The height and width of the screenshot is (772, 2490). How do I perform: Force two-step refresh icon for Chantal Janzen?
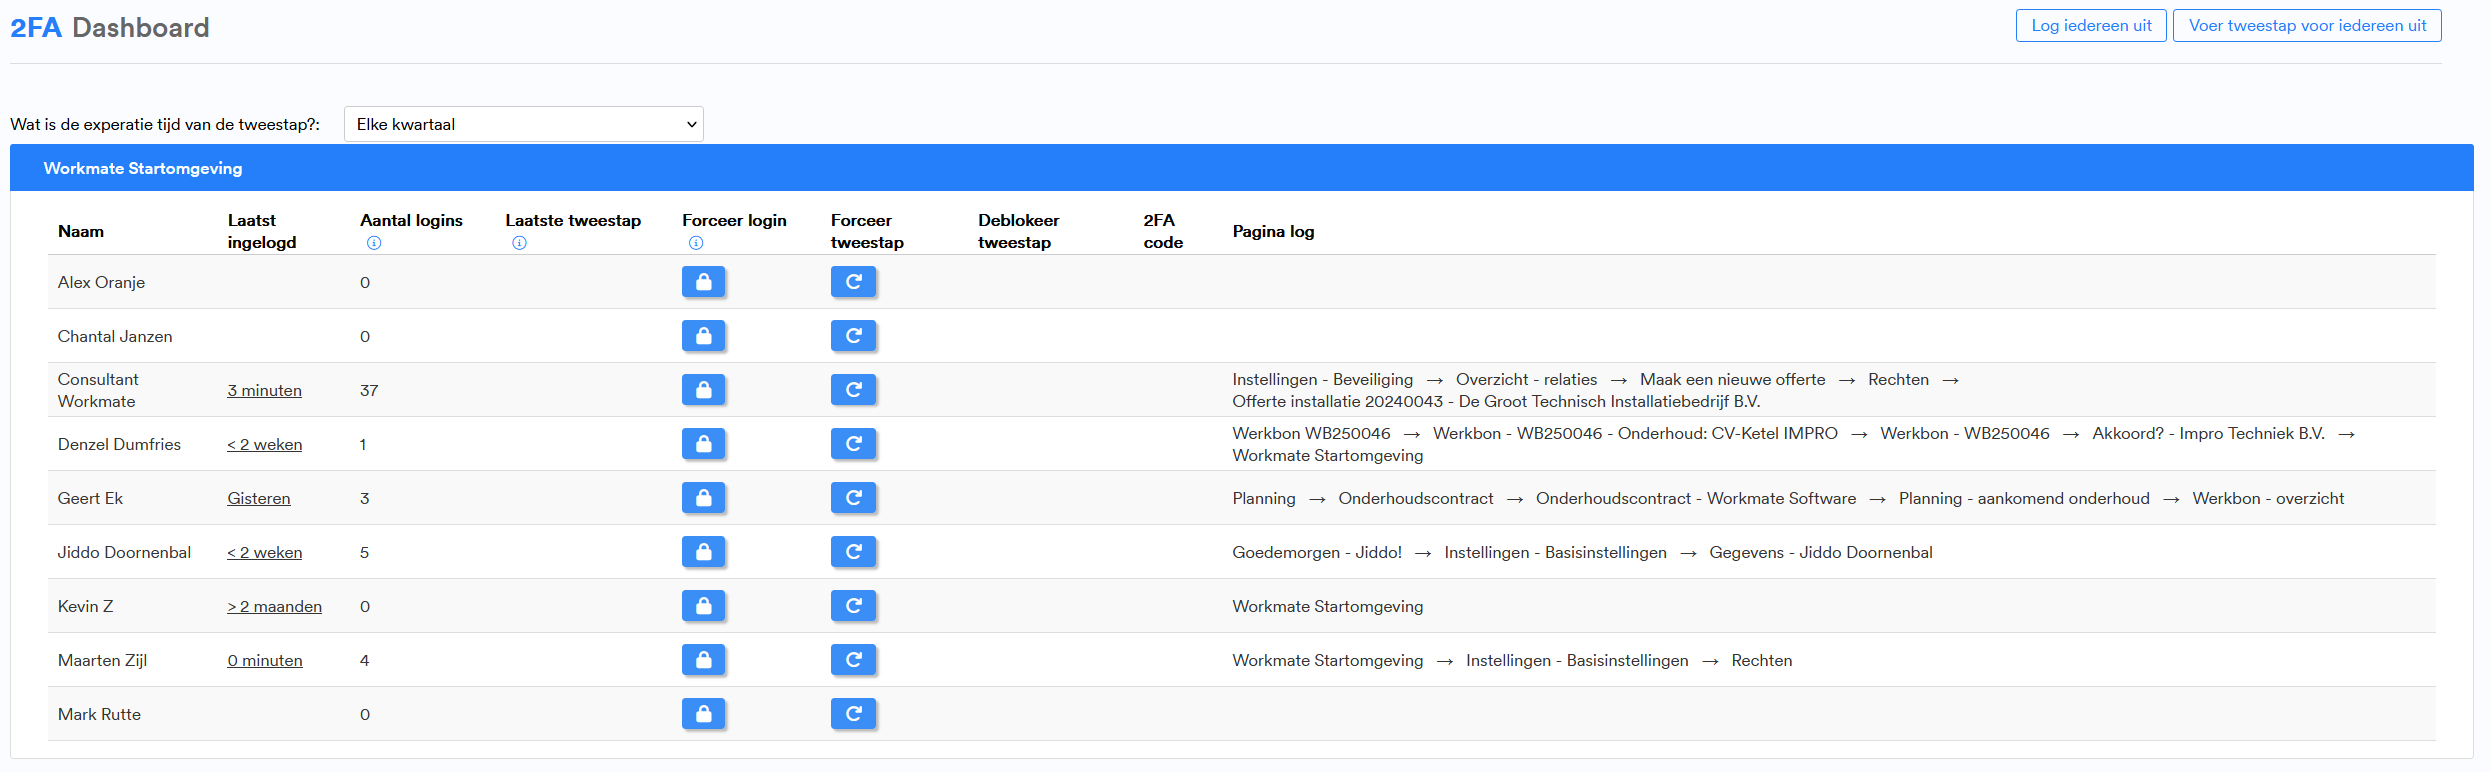[x=853, y=336]
